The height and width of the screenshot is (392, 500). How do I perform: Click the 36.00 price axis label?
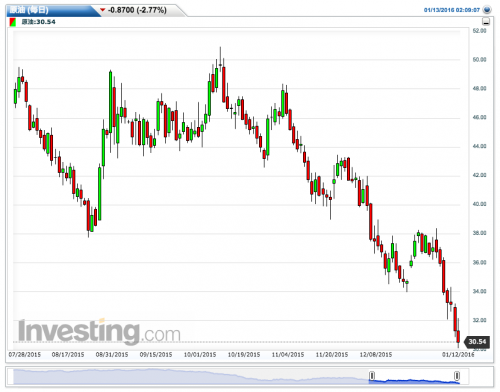pos(479,263)
